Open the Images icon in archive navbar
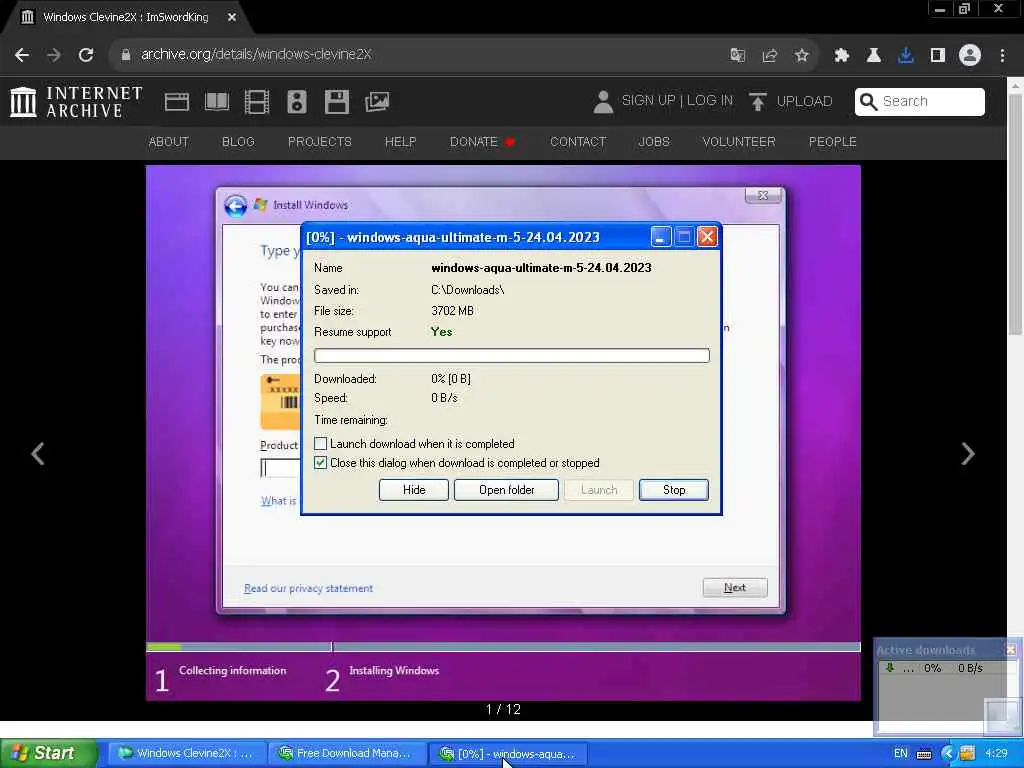The image size is (1024, 768). tap(377, 102)
